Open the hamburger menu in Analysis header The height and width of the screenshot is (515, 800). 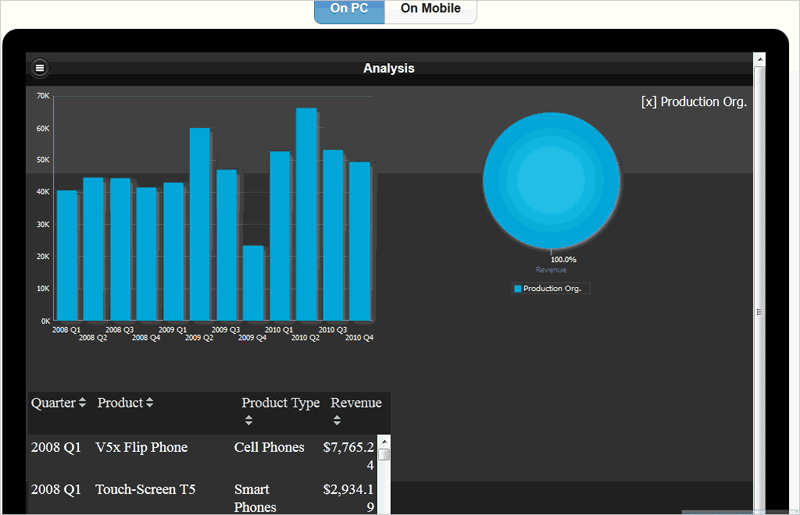click(39, 68)
